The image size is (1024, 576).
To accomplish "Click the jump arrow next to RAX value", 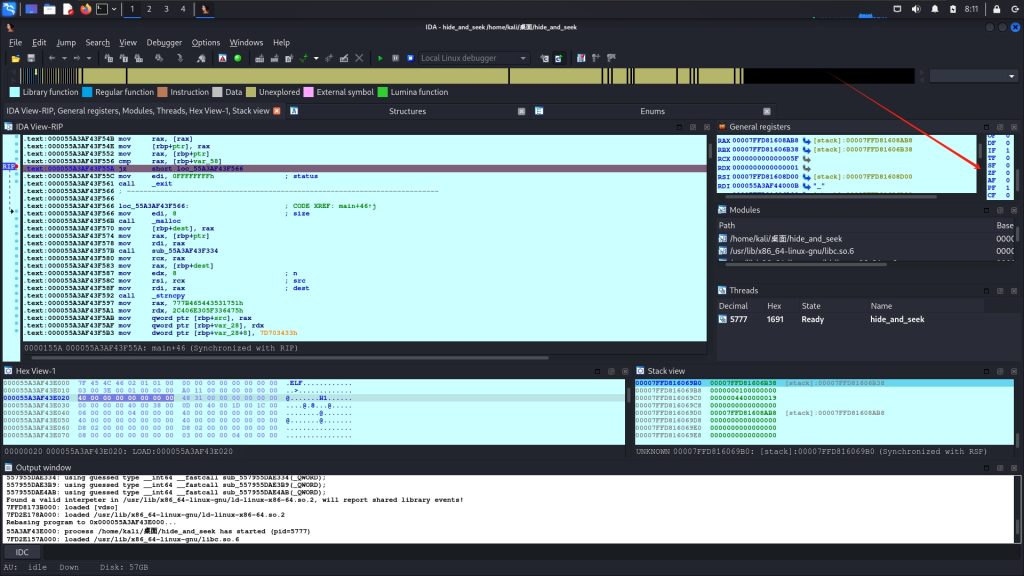I will click(x=807, y=140).
